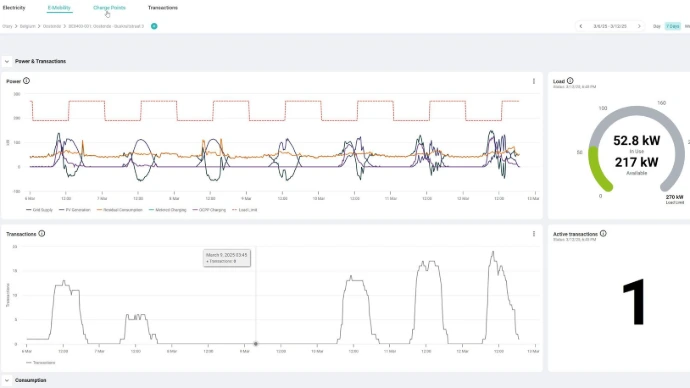The image size is (690, 388).
Task: Open the Power chart options menu
Action: (x=534, y=81)
